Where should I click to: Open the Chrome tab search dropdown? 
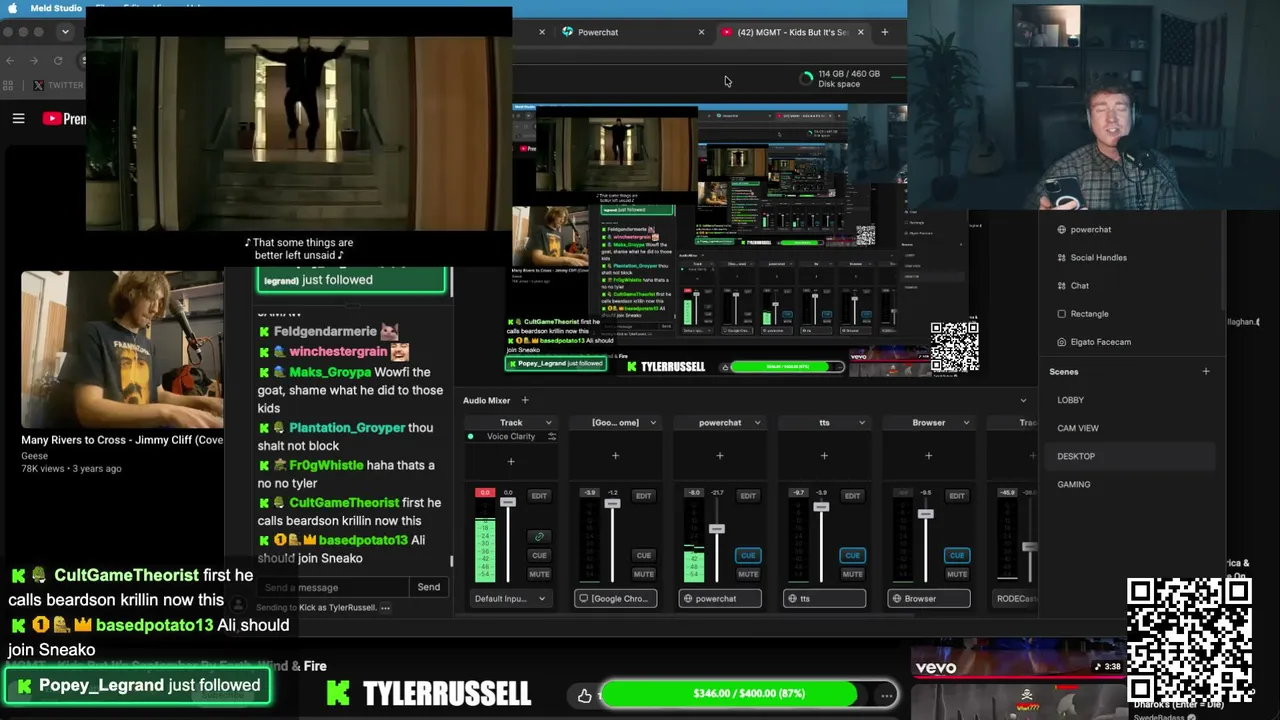pyautogui.click(x=65, y=32)
